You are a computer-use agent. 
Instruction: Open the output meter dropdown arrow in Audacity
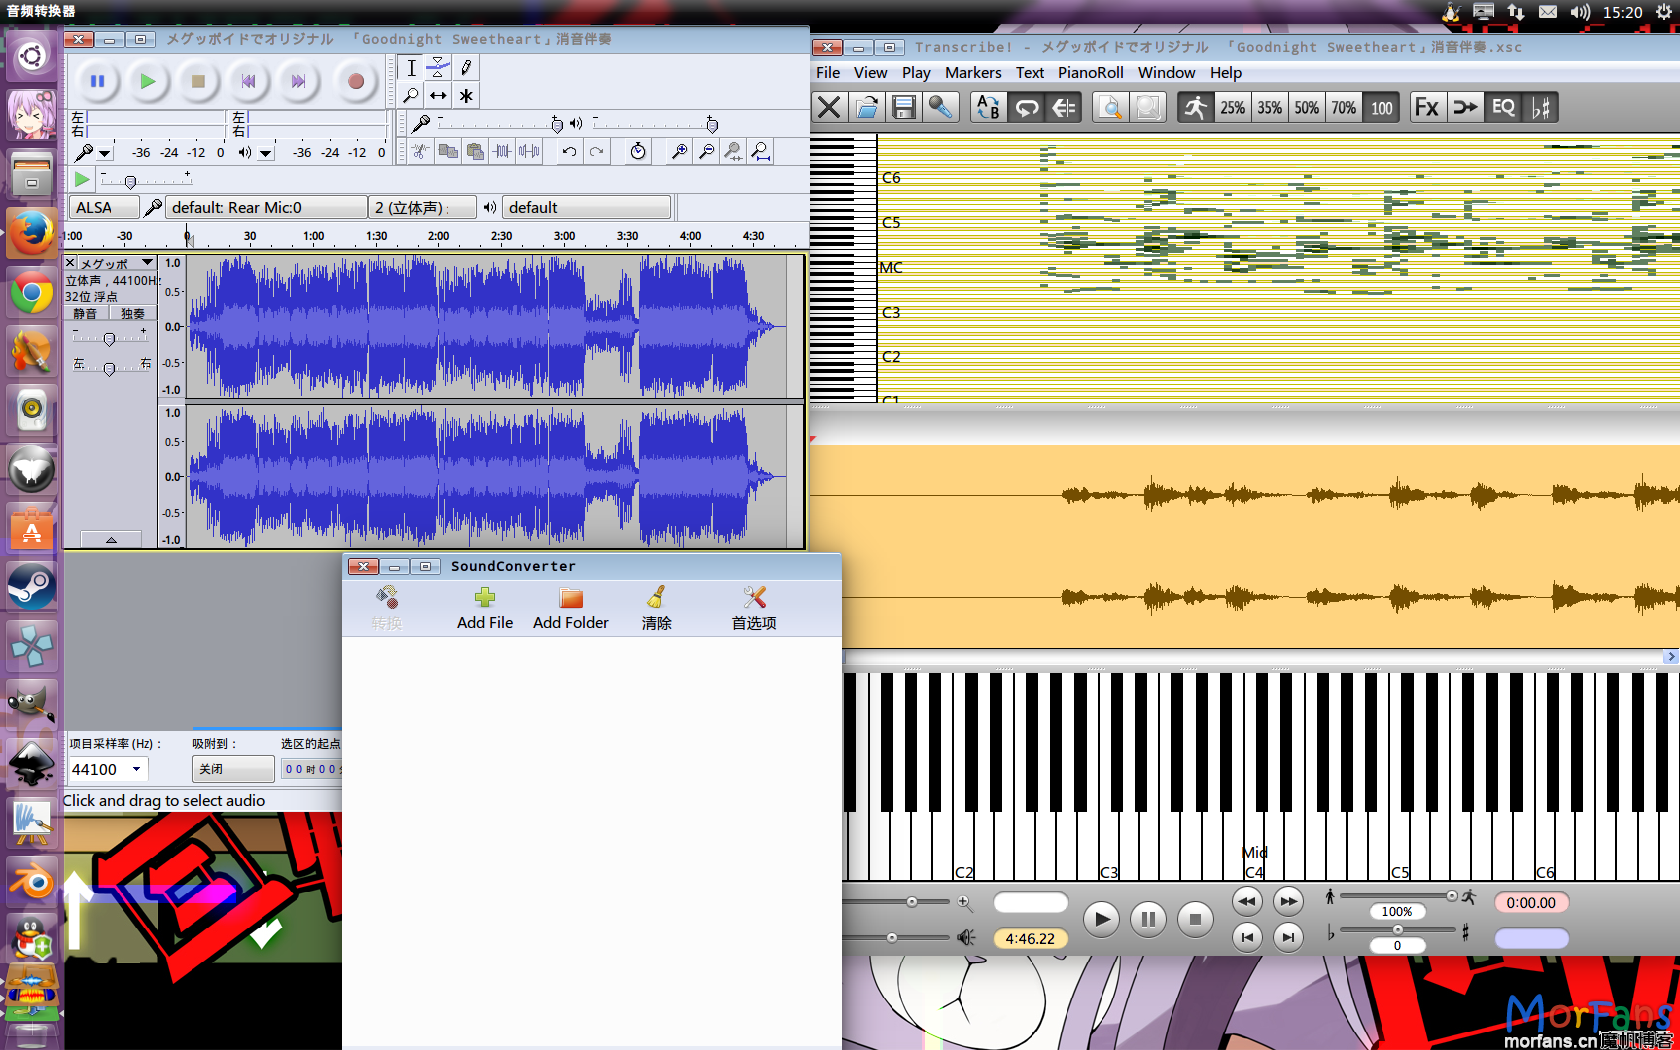(265, 154)
